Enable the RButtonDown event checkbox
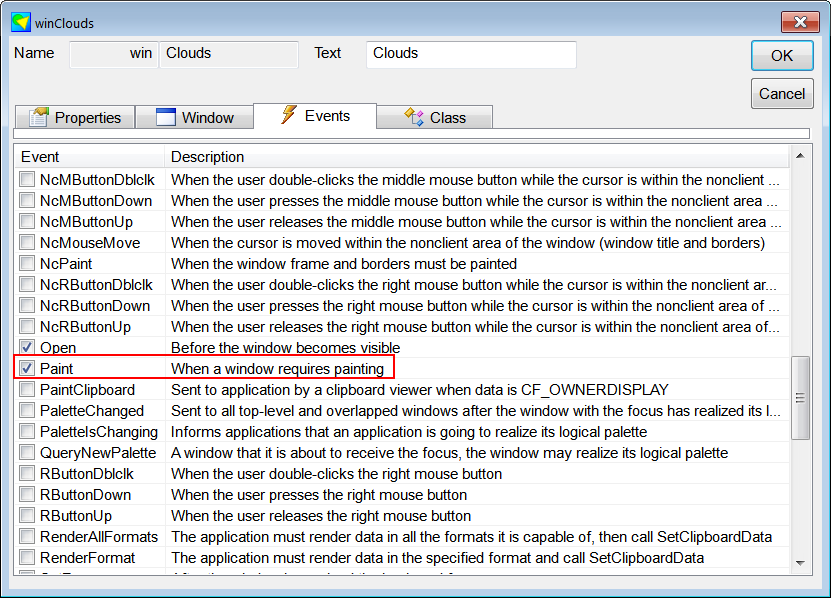Viewport: 831px width, 598px height. [x=27, y=494]
